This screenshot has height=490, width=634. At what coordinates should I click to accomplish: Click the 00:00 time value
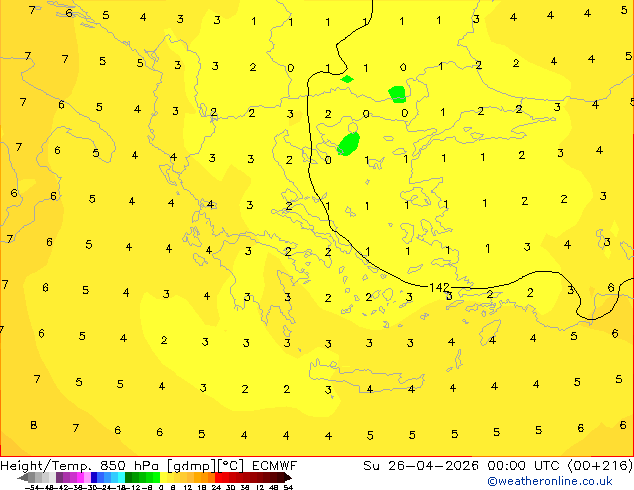506,465
